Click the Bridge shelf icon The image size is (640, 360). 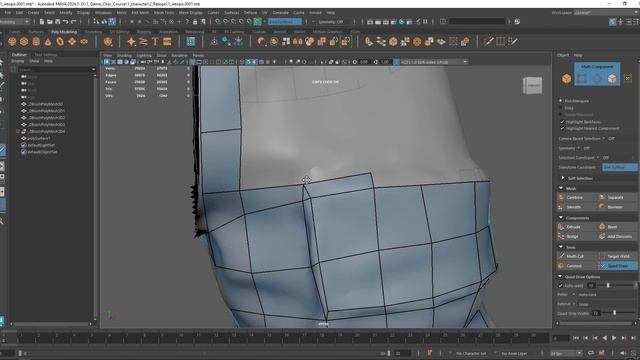pos(381,42)
